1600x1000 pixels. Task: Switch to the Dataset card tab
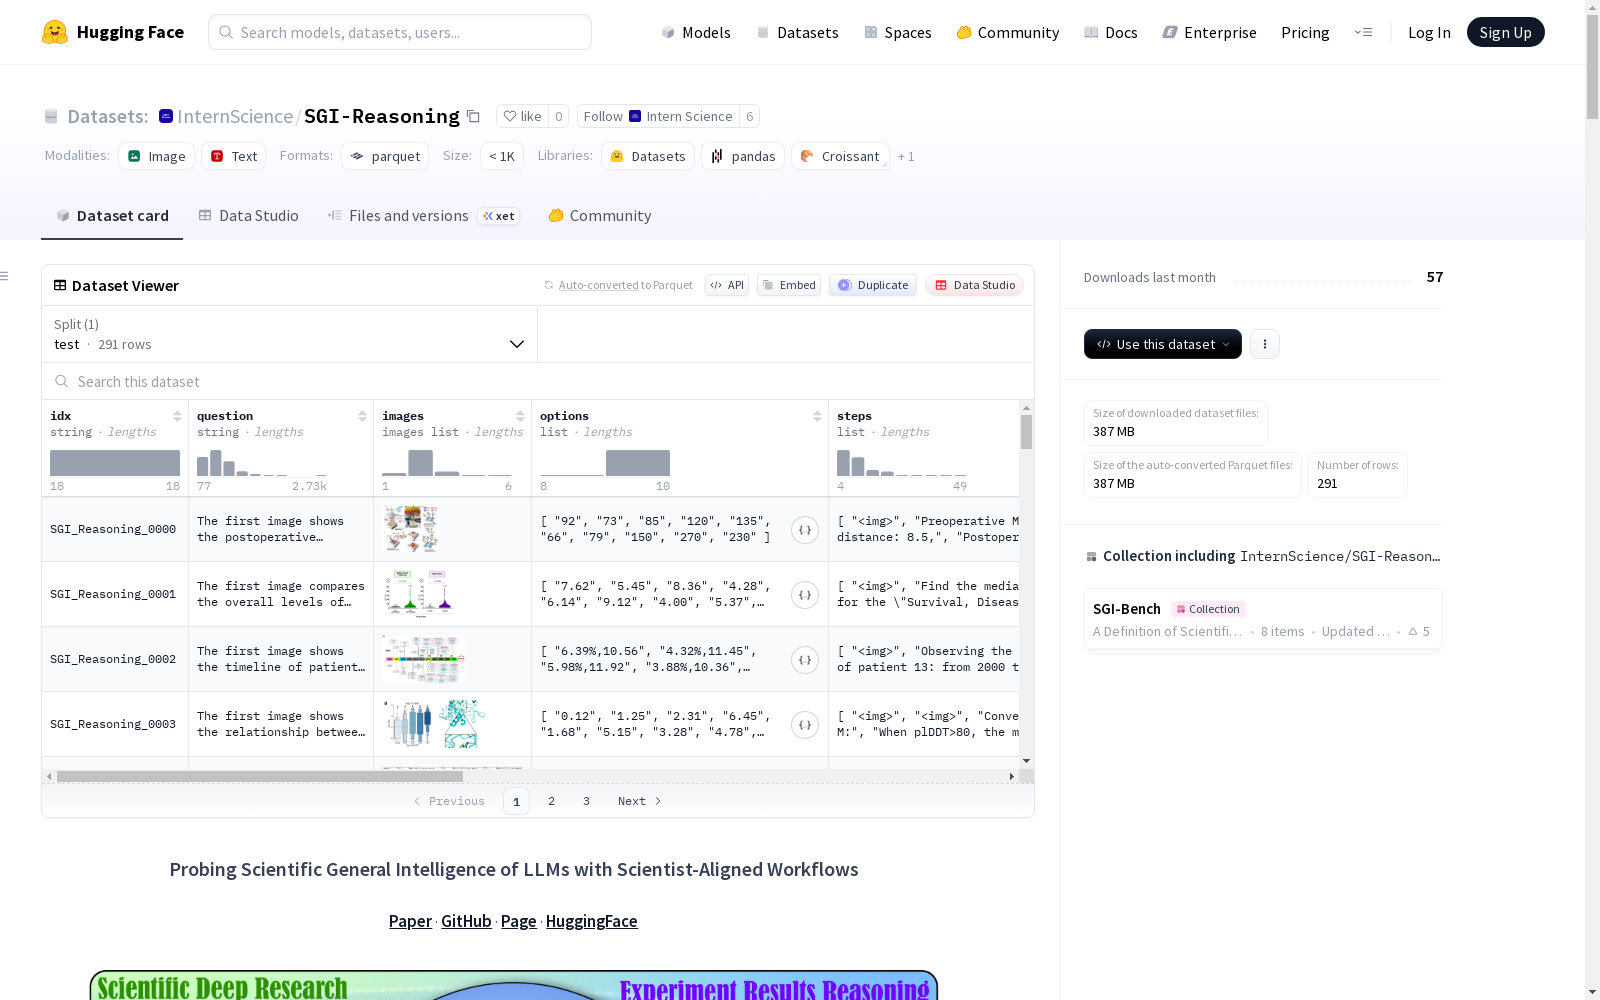pyautogui.click(x=112, y=215)
